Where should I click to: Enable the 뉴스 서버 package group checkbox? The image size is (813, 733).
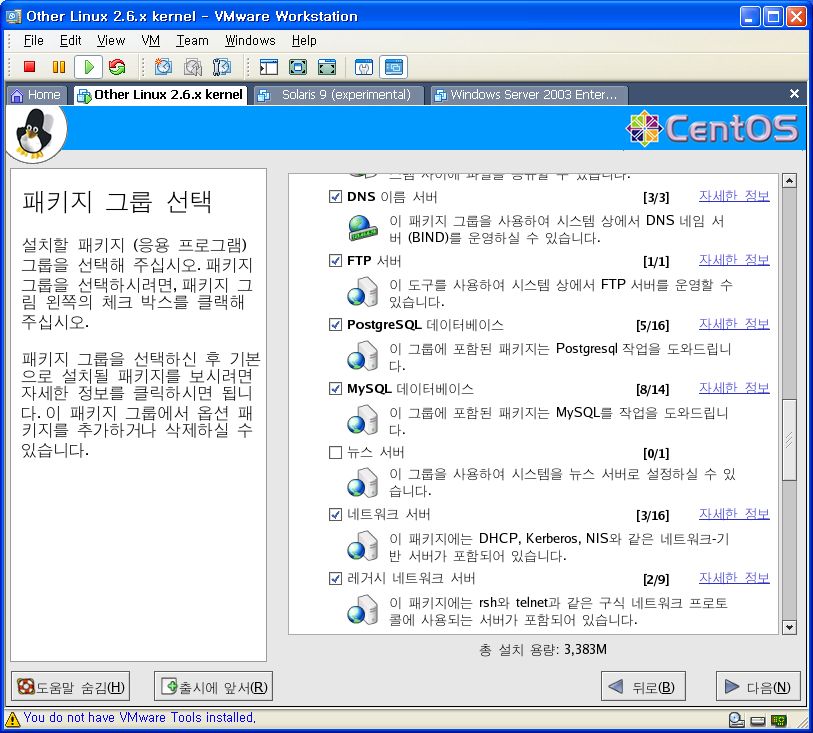point(336,453)
